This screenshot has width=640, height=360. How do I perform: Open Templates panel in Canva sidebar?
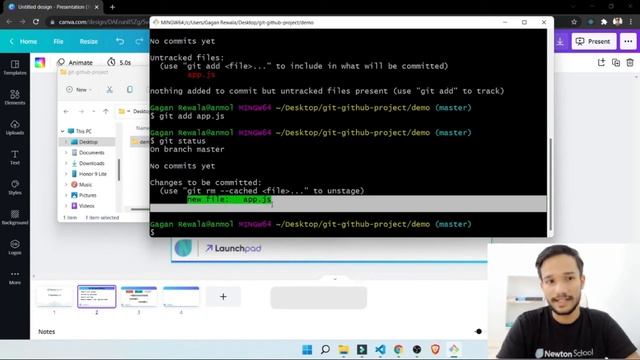pos(15,67)
